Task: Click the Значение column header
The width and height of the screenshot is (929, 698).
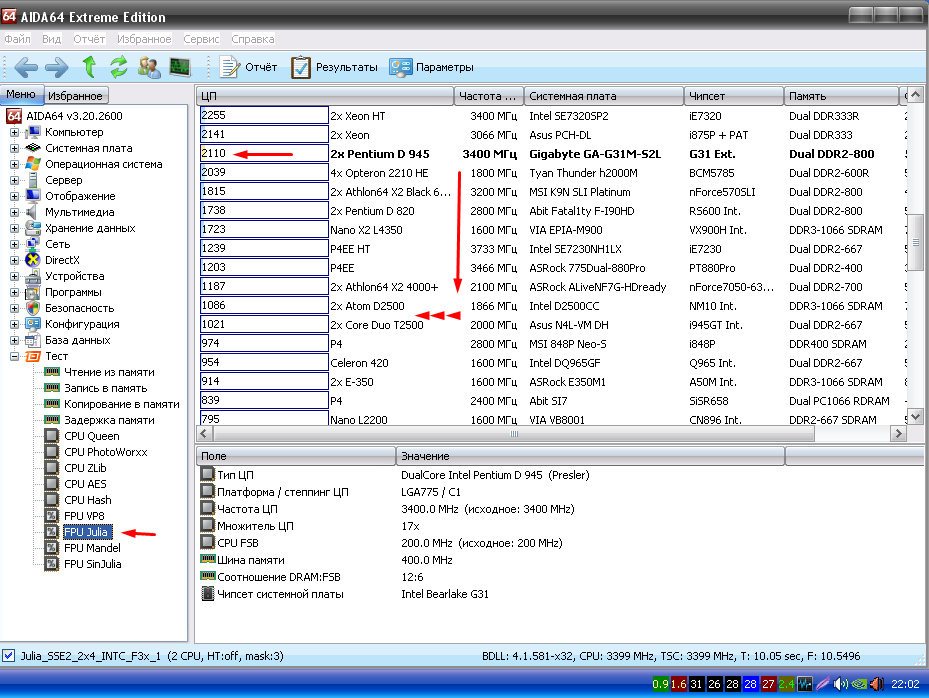Action: [x=590, y=456]
